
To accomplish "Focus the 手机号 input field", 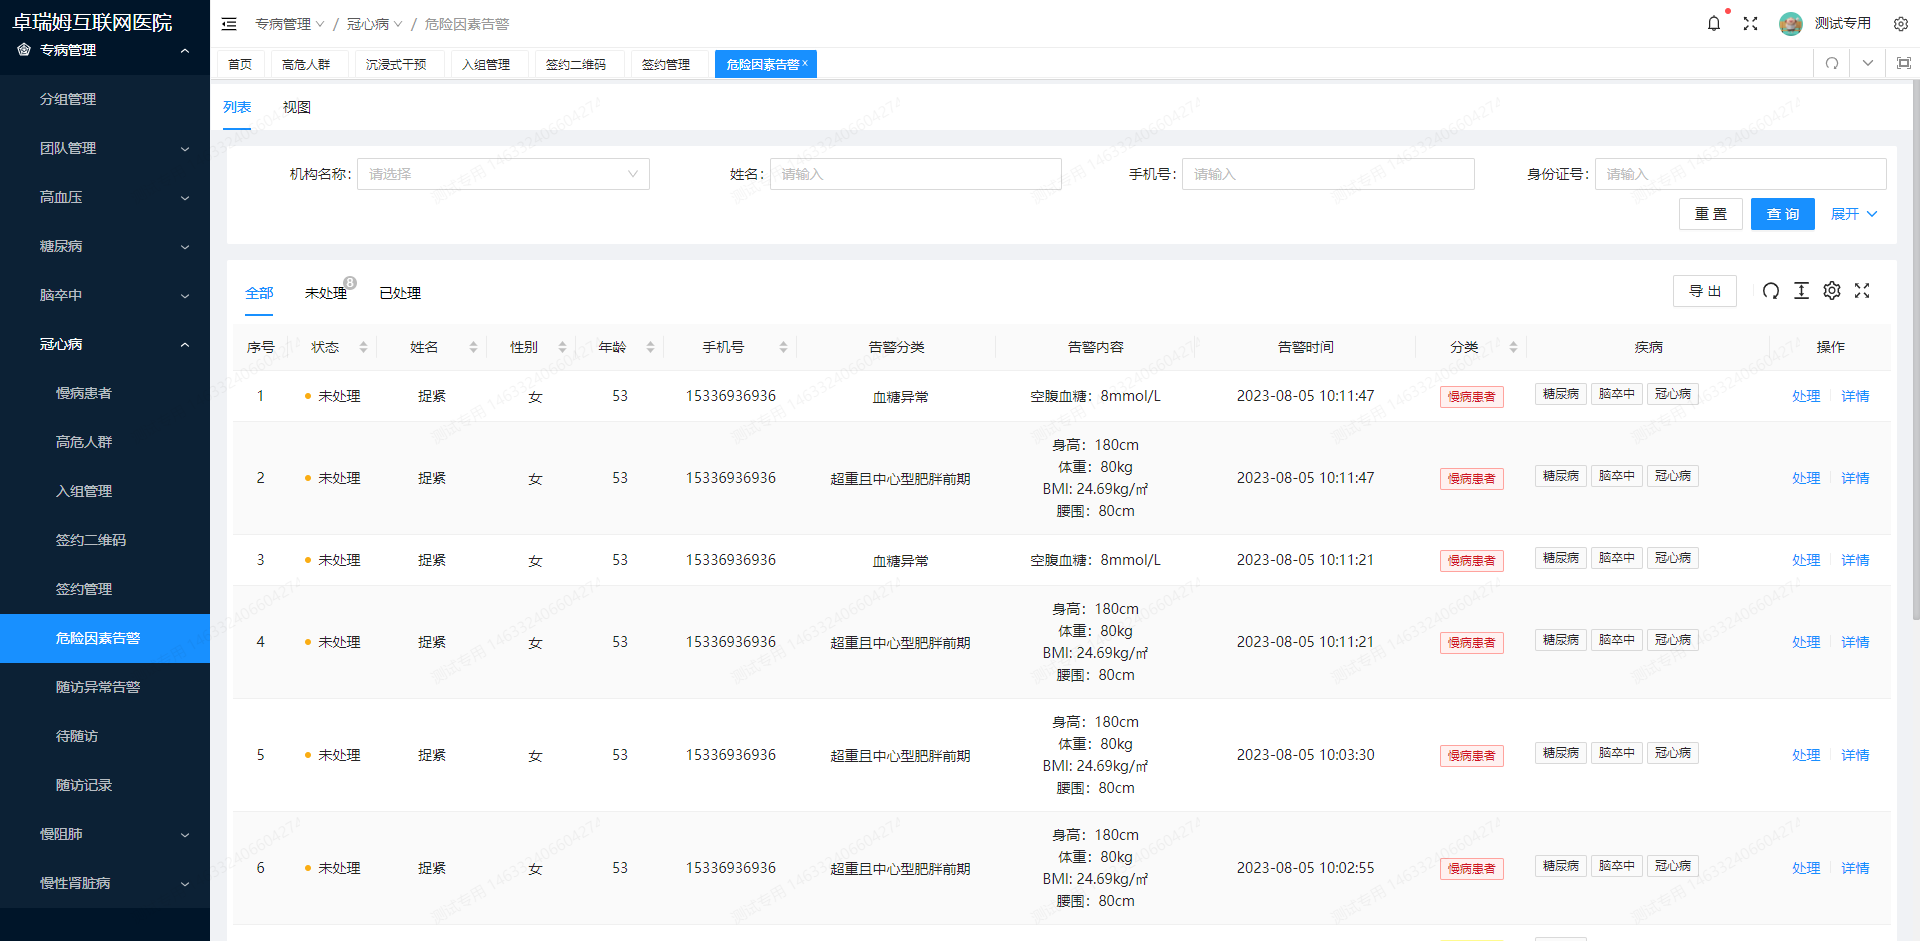I will click(x=1328, y=174).
